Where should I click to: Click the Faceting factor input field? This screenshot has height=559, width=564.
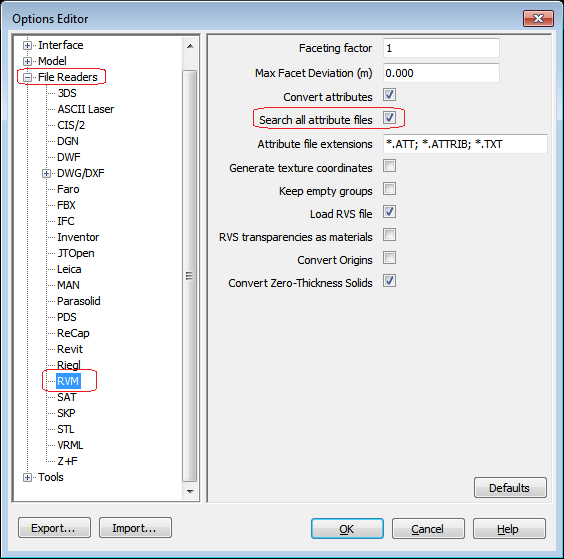click(x=441, y=48)
